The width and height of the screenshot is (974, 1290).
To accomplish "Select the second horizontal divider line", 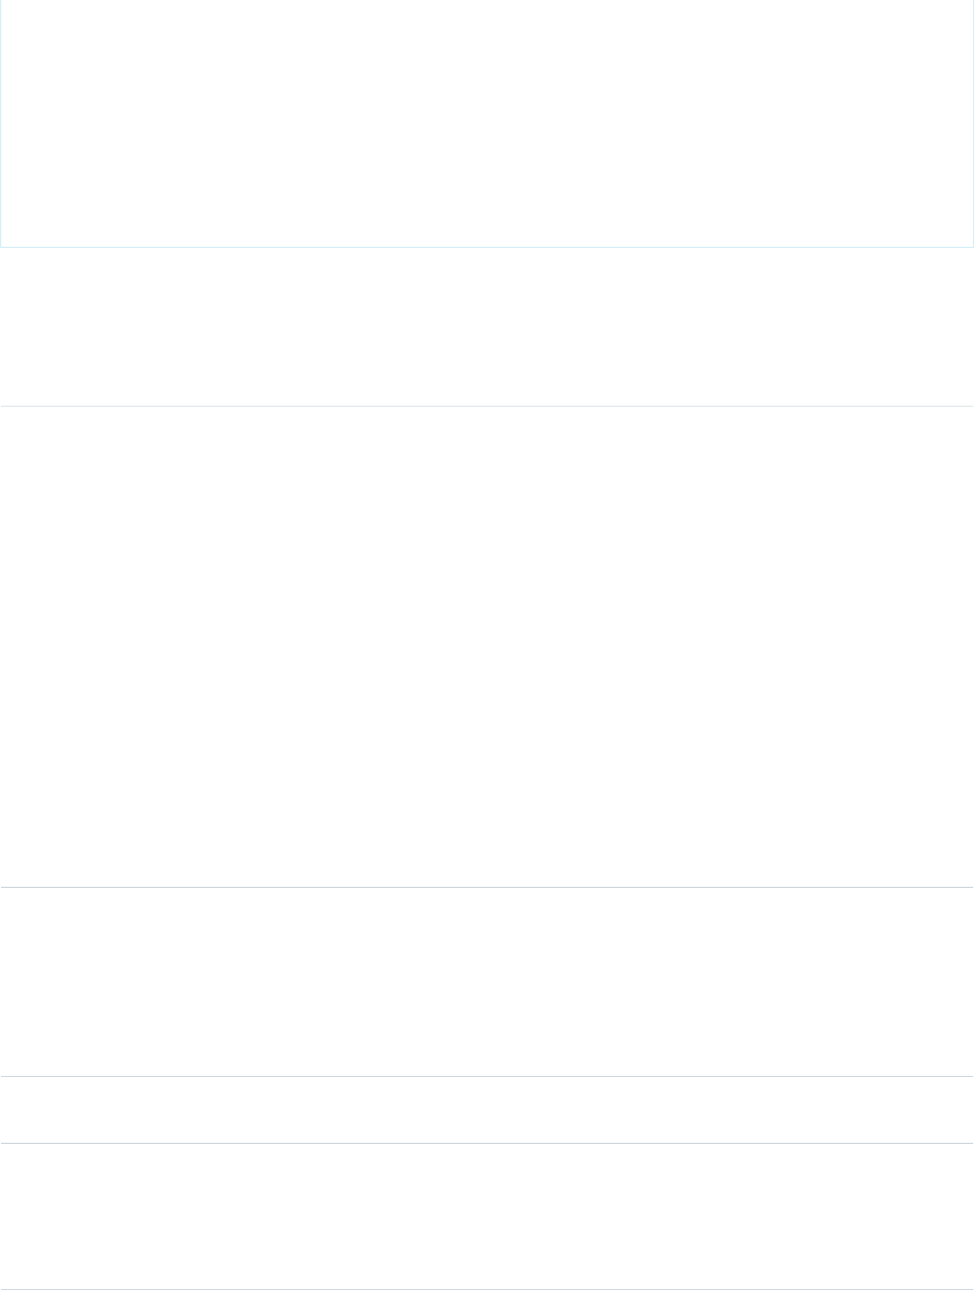I will point(487,887).
